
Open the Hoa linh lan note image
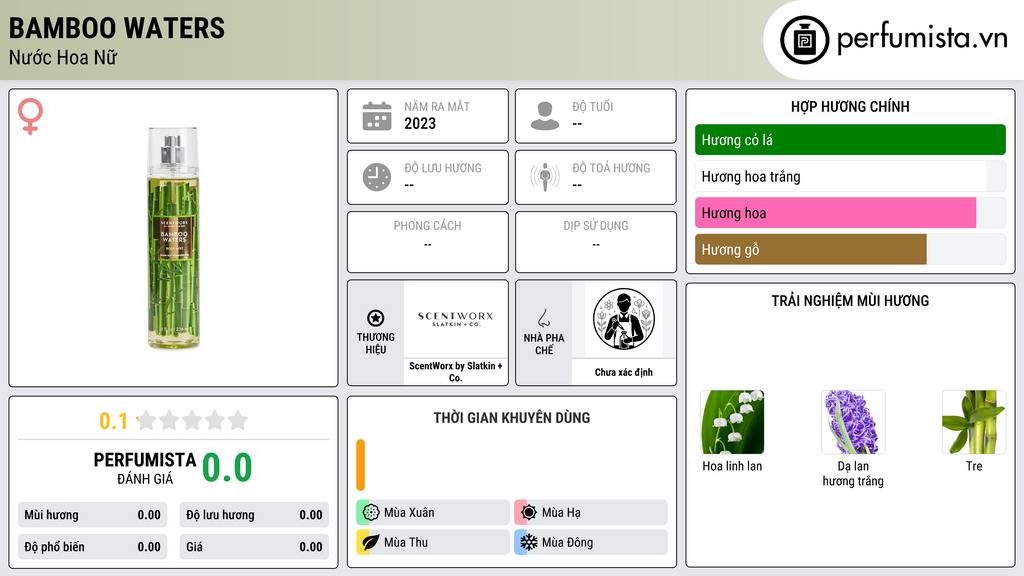tap(732, 422)
